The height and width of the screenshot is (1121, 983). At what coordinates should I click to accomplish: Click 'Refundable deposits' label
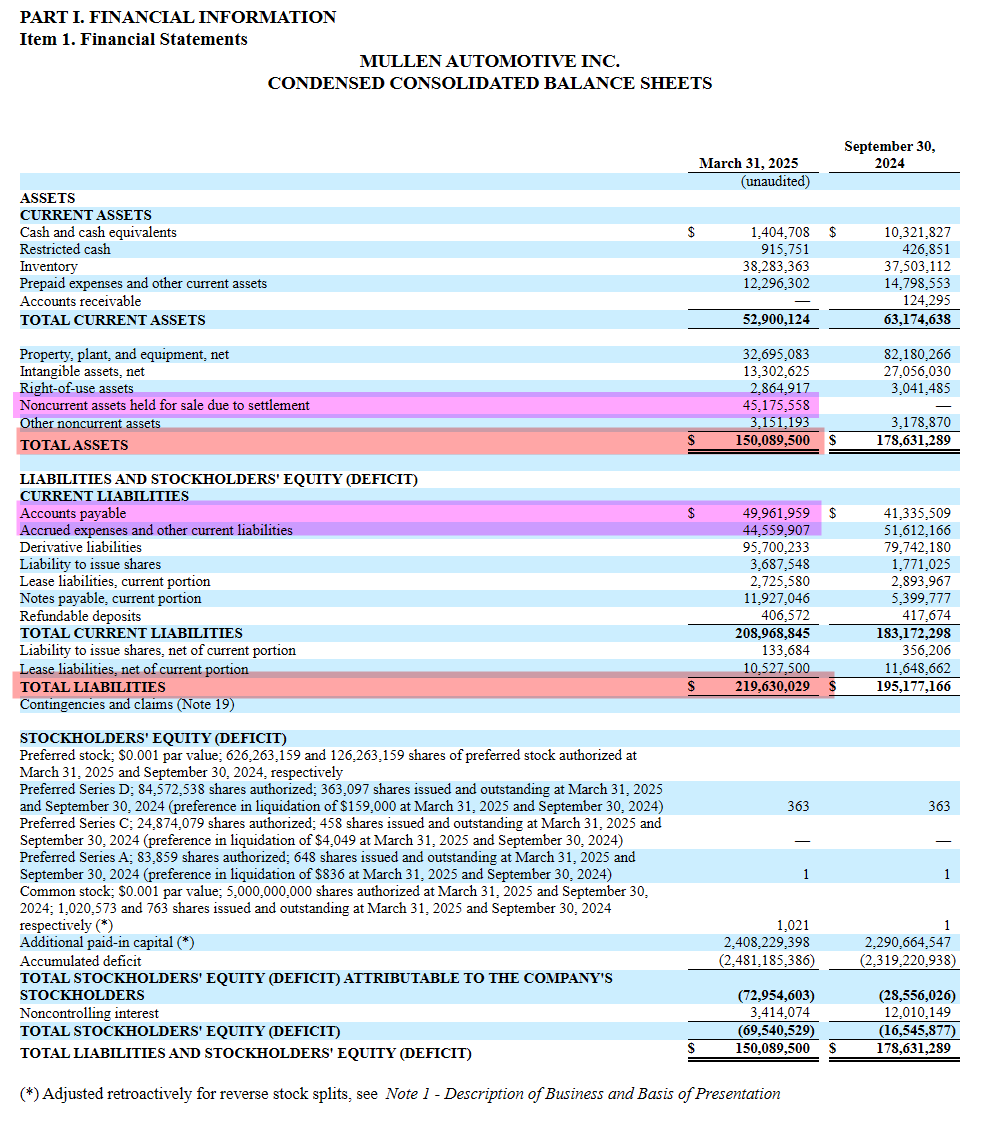pyautogui.click(x=80, y=616)
